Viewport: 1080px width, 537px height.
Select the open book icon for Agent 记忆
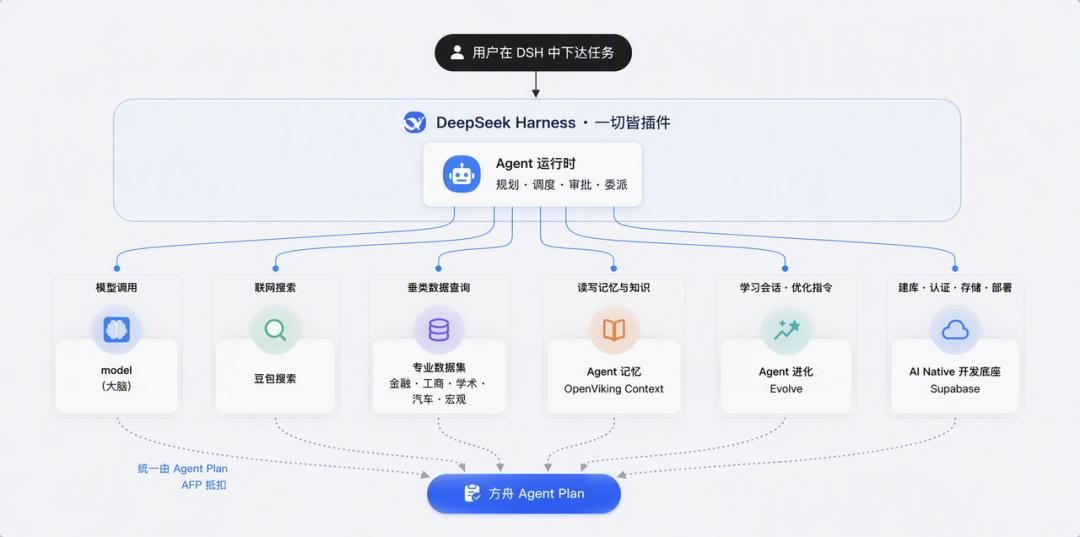click(614, 330)
